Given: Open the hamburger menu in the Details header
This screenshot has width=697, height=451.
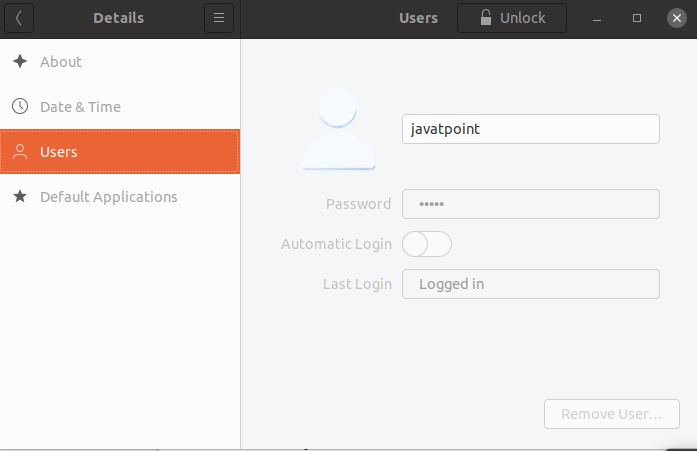Looking at the screenshot, I should click(x=219, y=18).
